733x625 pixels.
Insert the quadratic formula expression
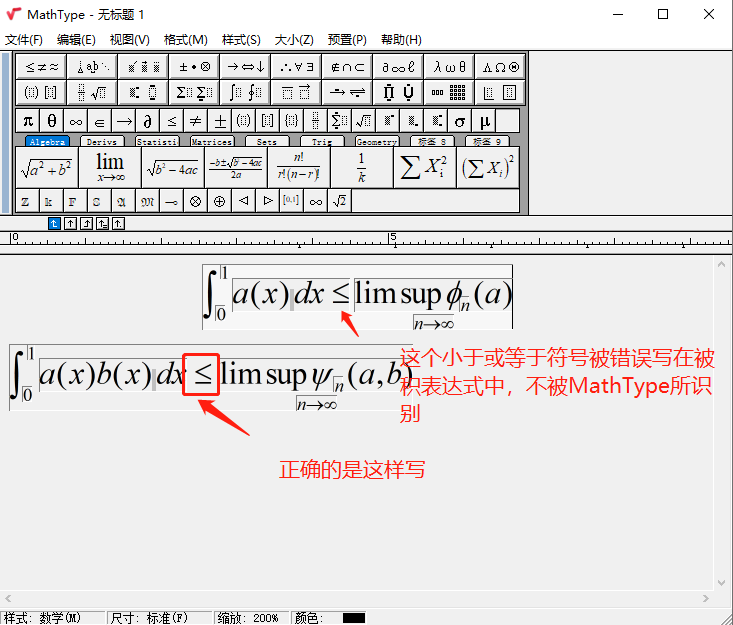pyautogui.click(x=236, y=167)
